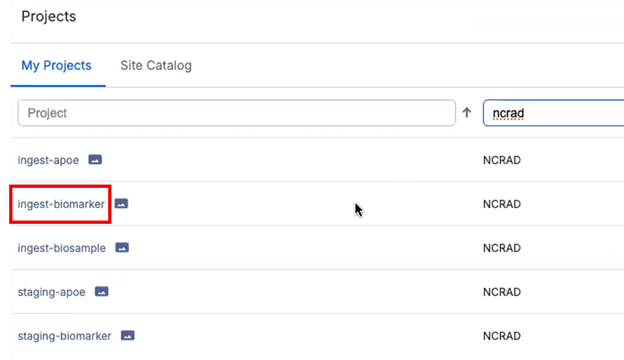Switch to the My Projects tab

pos(57,65)
